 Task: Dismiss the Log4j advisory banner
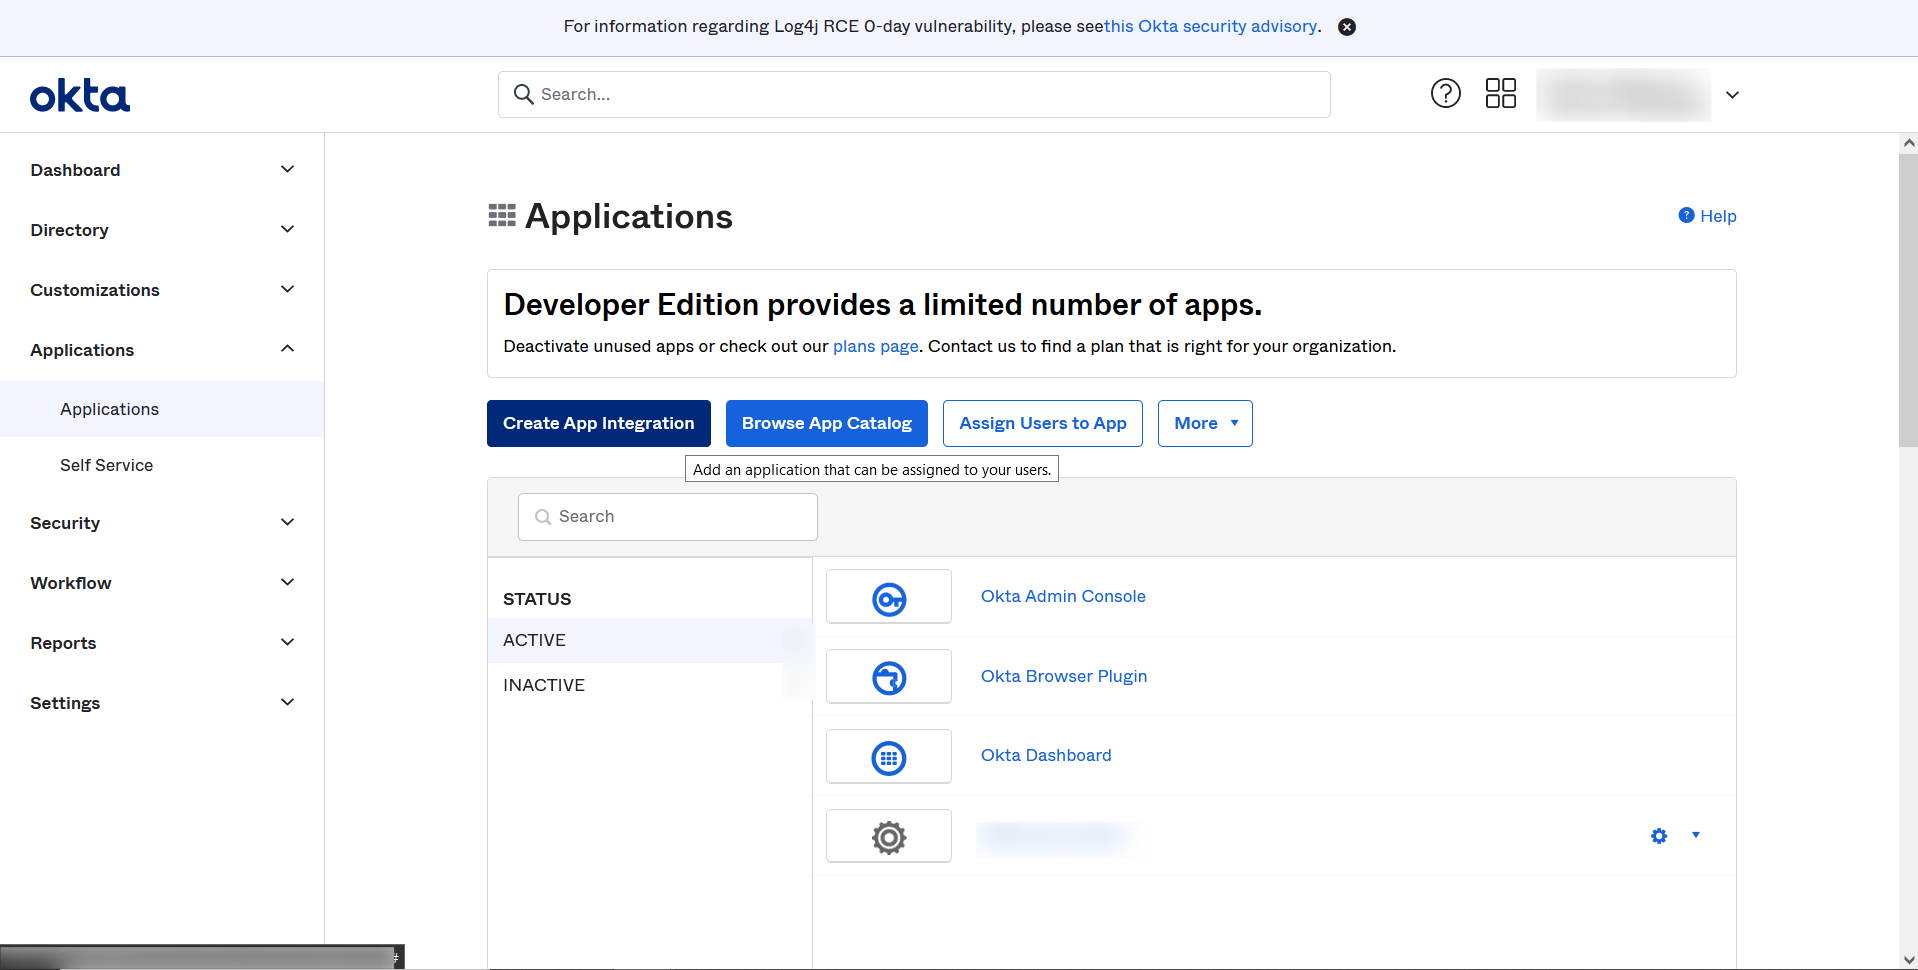(1347, 27)
